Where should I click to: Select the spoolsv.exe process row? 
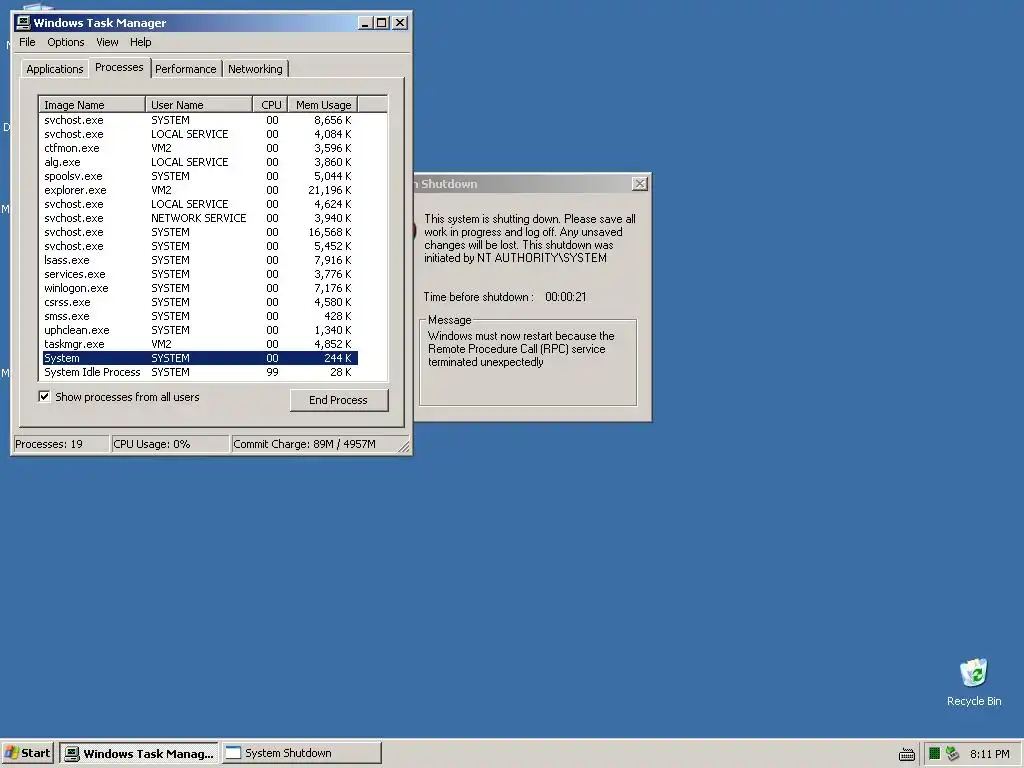coord(200,176)
